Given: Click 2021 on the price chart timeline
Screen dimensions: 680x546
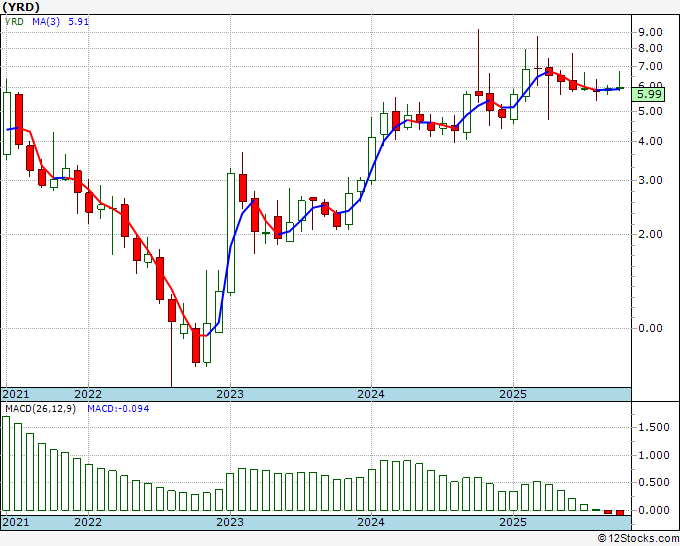Looking at the screenshot, I should coord(16,394).
